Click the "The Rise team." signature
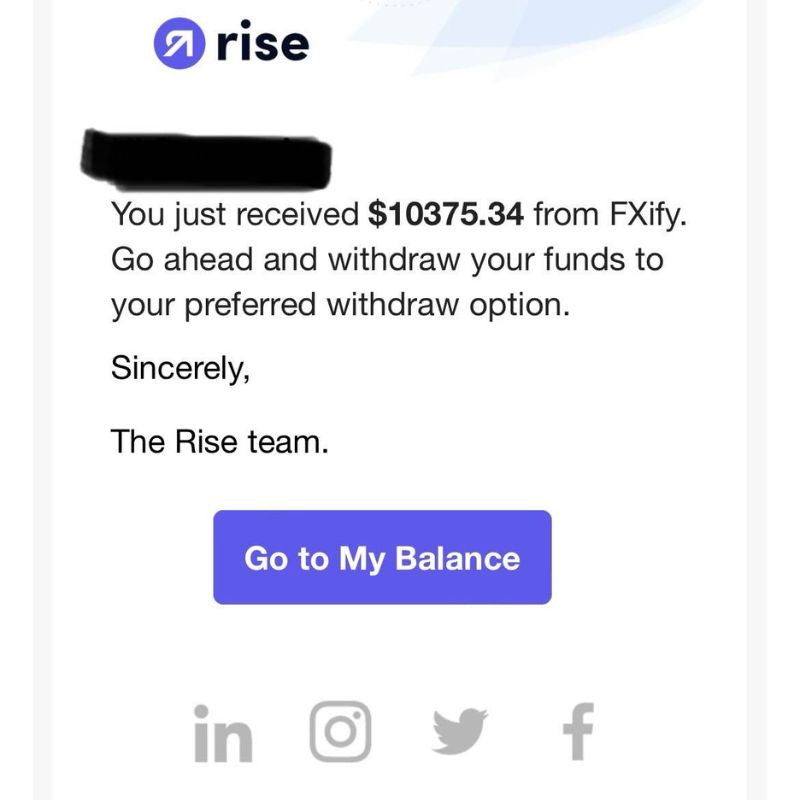The height and width of the screenshot is (800, 800). [219, 441]
